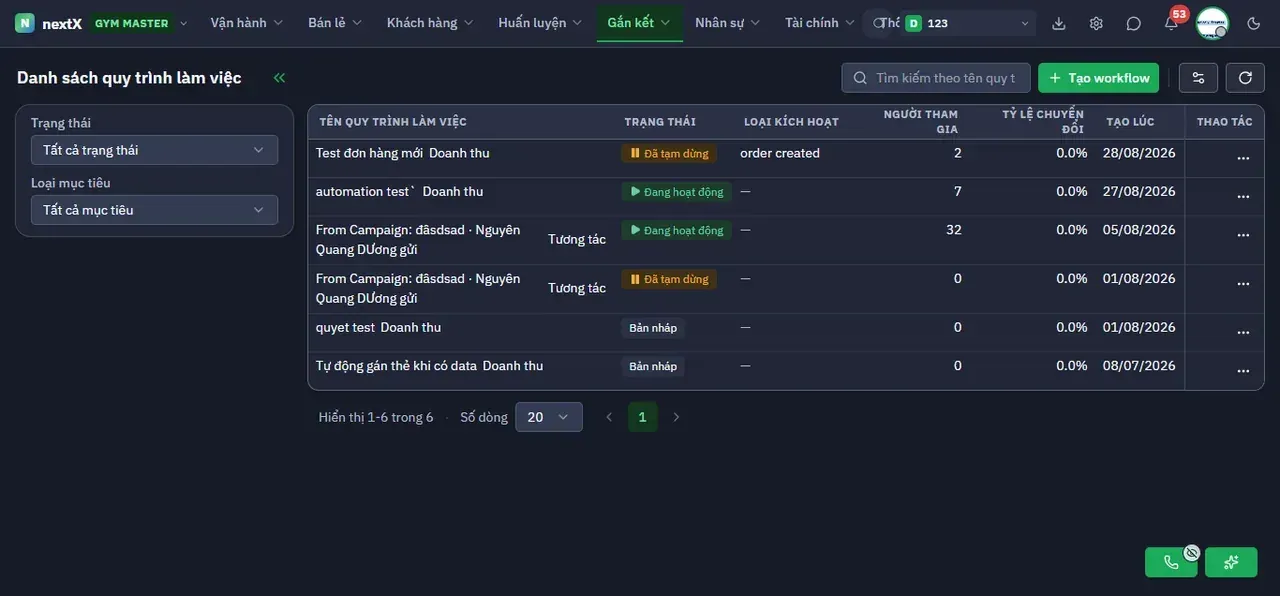
Task: Sort by Tạo lúc column header
Action: coord(1130,122)
